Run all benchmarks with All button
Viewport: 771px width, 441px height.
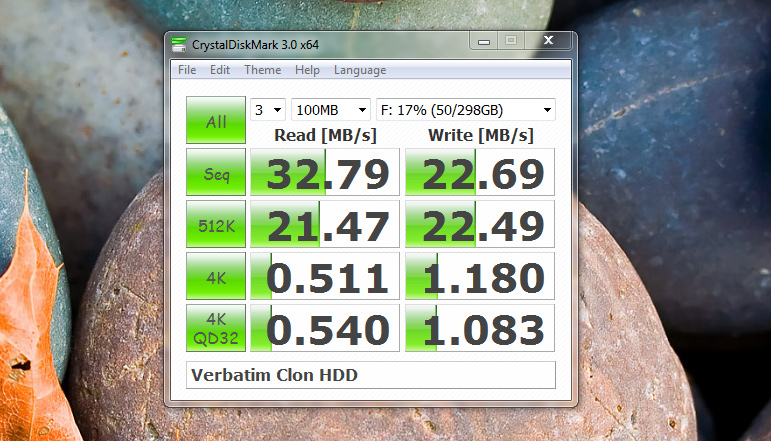(216, 120)
